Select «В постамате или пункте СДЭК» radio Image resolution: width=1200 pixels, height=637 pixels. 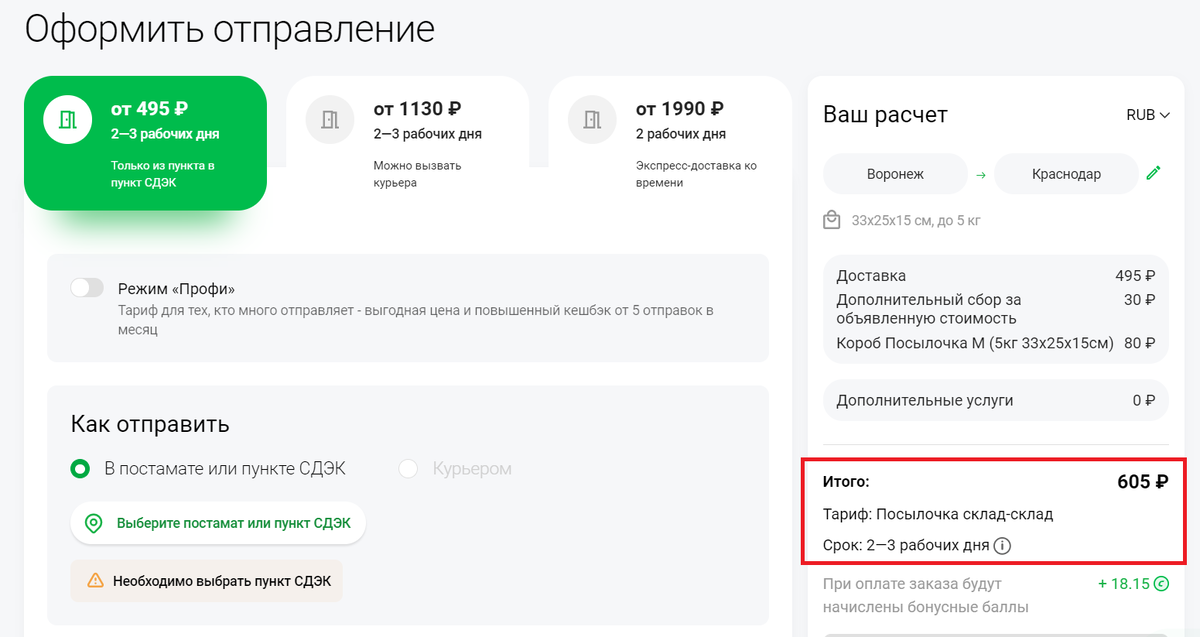coord(80,468)
